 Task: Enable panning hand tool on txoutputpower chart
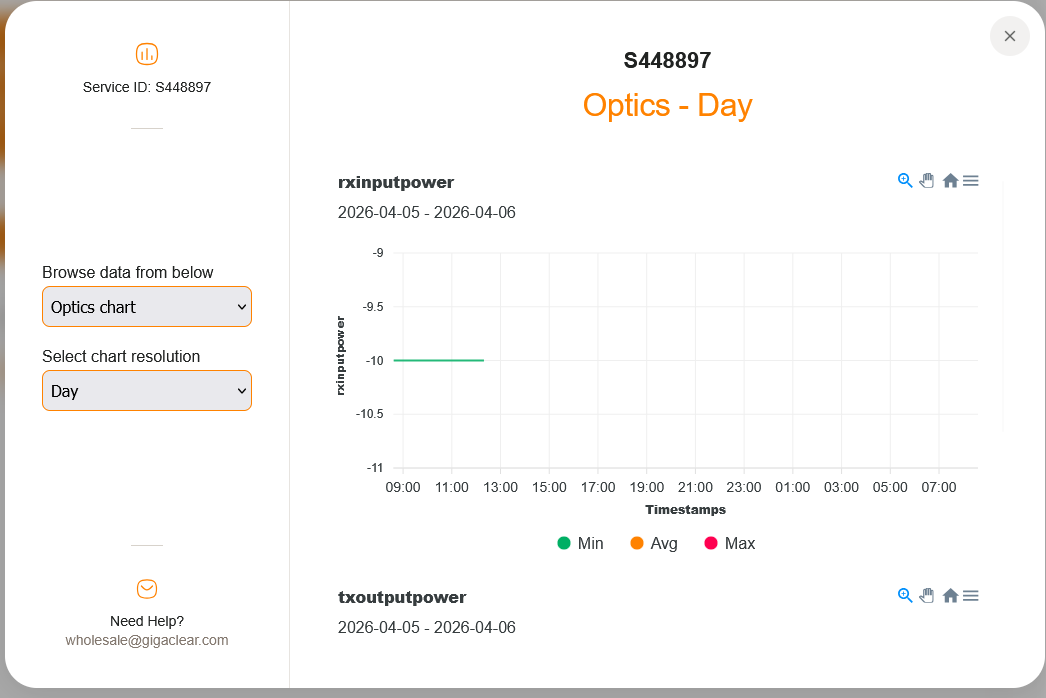pyautogui.click(x=927, y=596)
